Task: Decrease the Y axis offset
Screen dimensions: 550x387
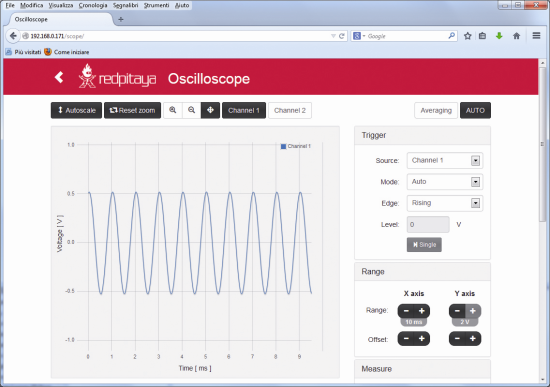Action: point(457,339)
